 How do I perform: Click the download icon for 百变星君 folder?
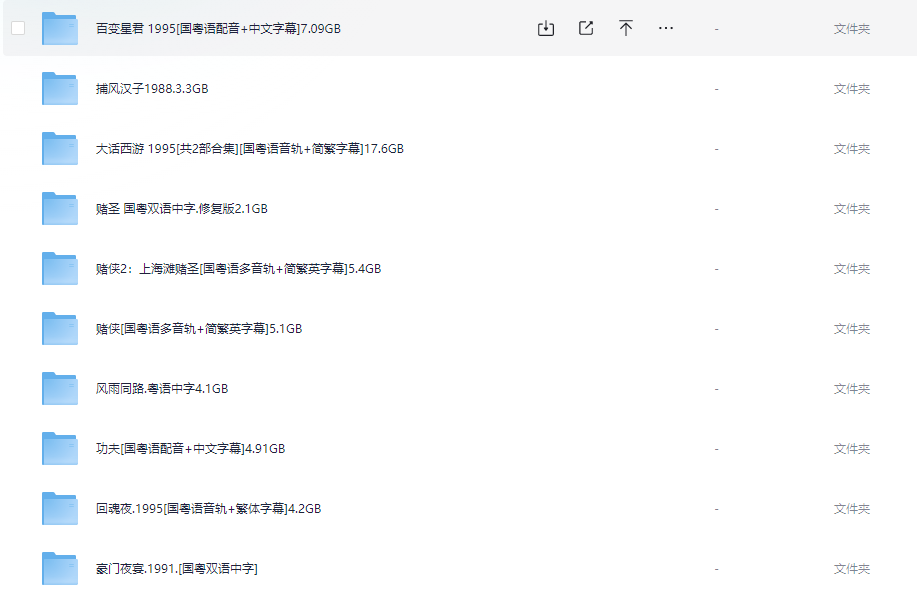(x=545, y=29)
